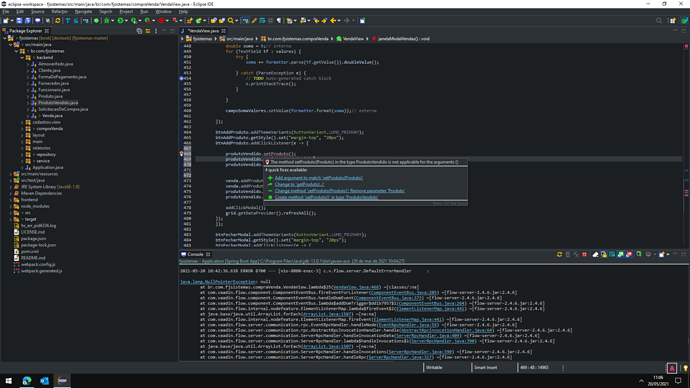Toggle console Scroll Lock icon

[x=604, y=254]
